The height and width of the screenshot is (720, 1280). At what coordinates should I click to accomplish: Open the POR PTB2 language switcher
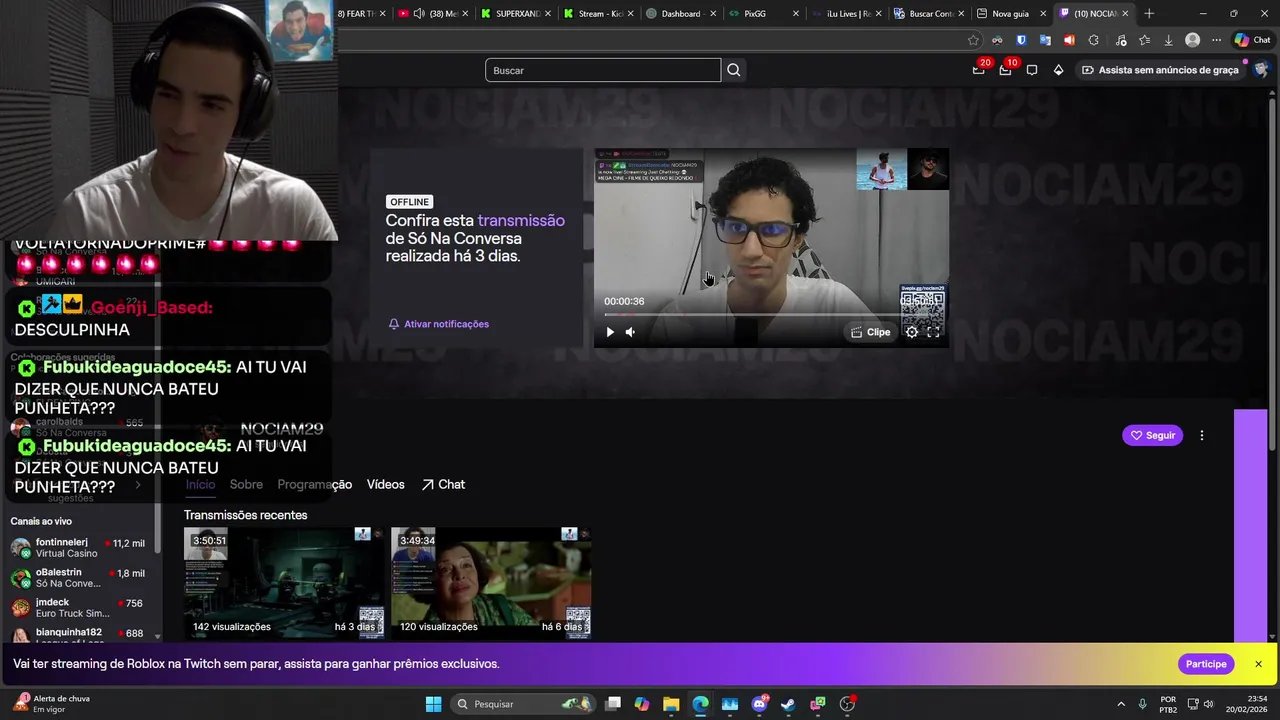[1168, 704]
